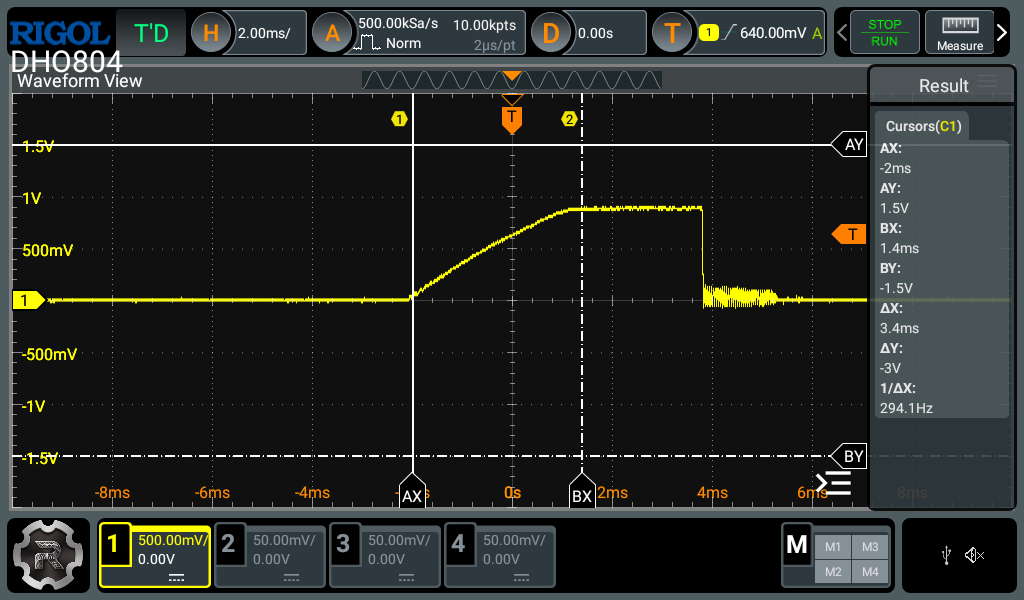Select Channel 1 settings showing 500.00mV
1024x600 pixels.
[x=154, y=556]
